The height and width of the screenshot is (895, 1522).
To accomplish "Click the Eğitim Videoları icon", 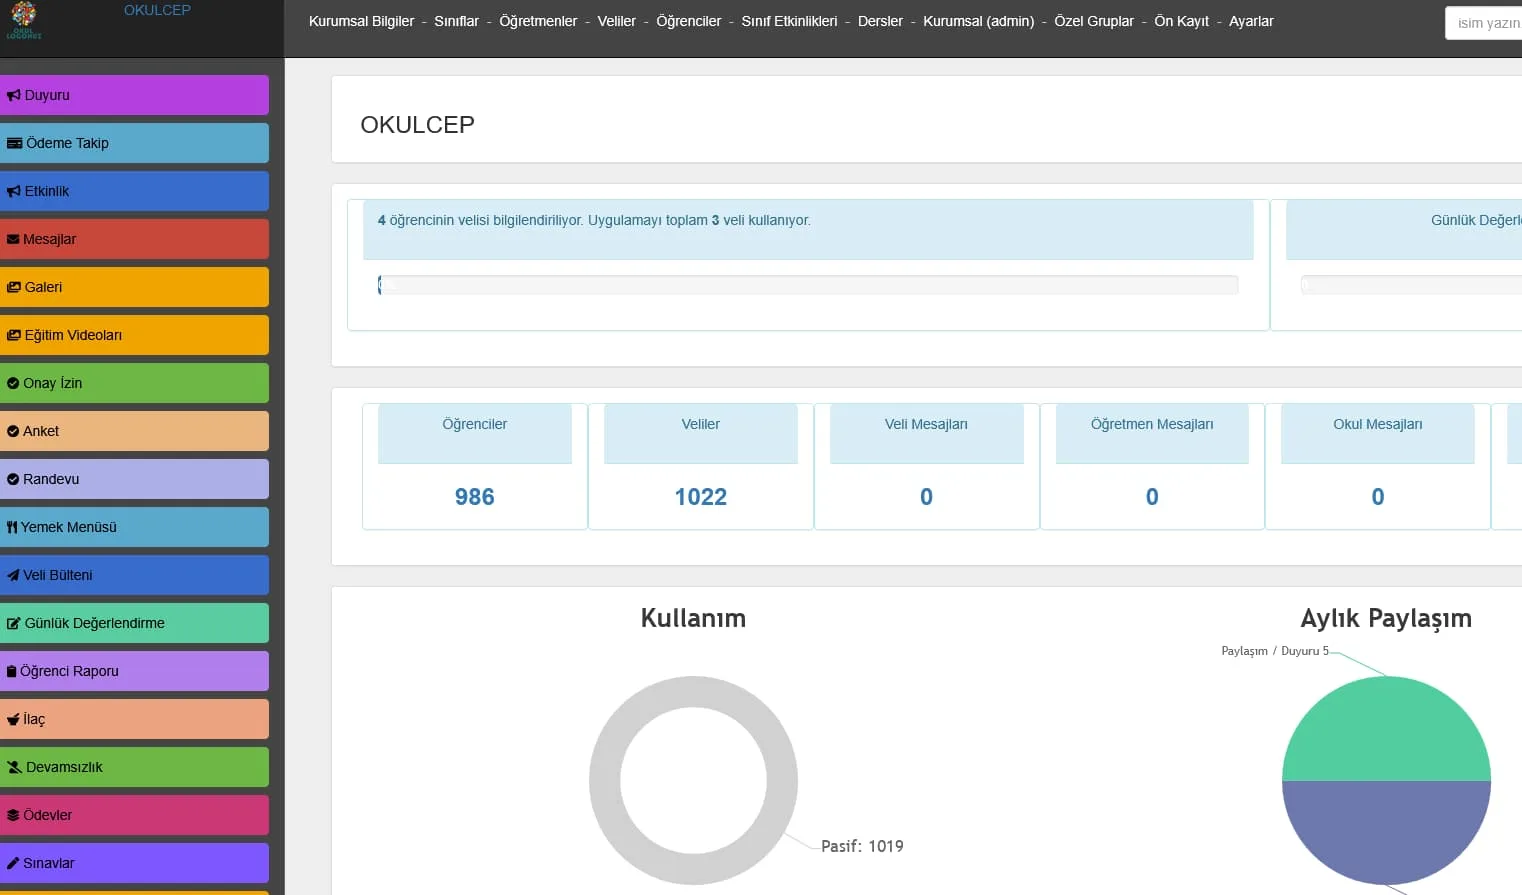I will [x=14, y=336].
